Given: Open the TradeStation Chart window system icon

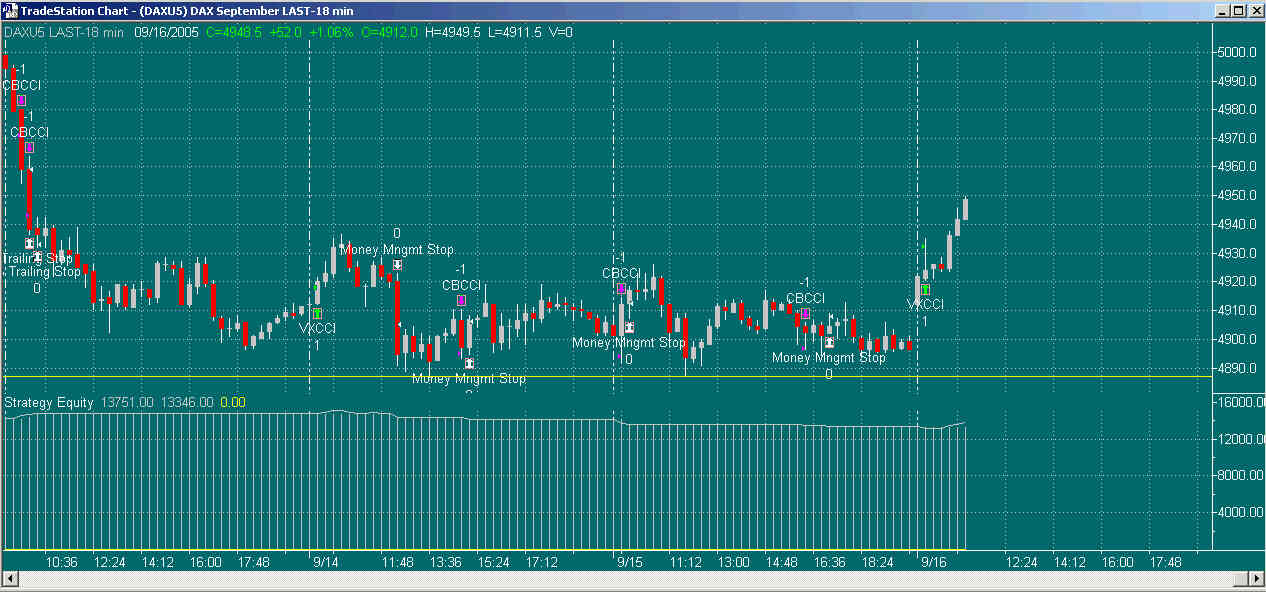Looking at the screenshot, I should (11, 11).
